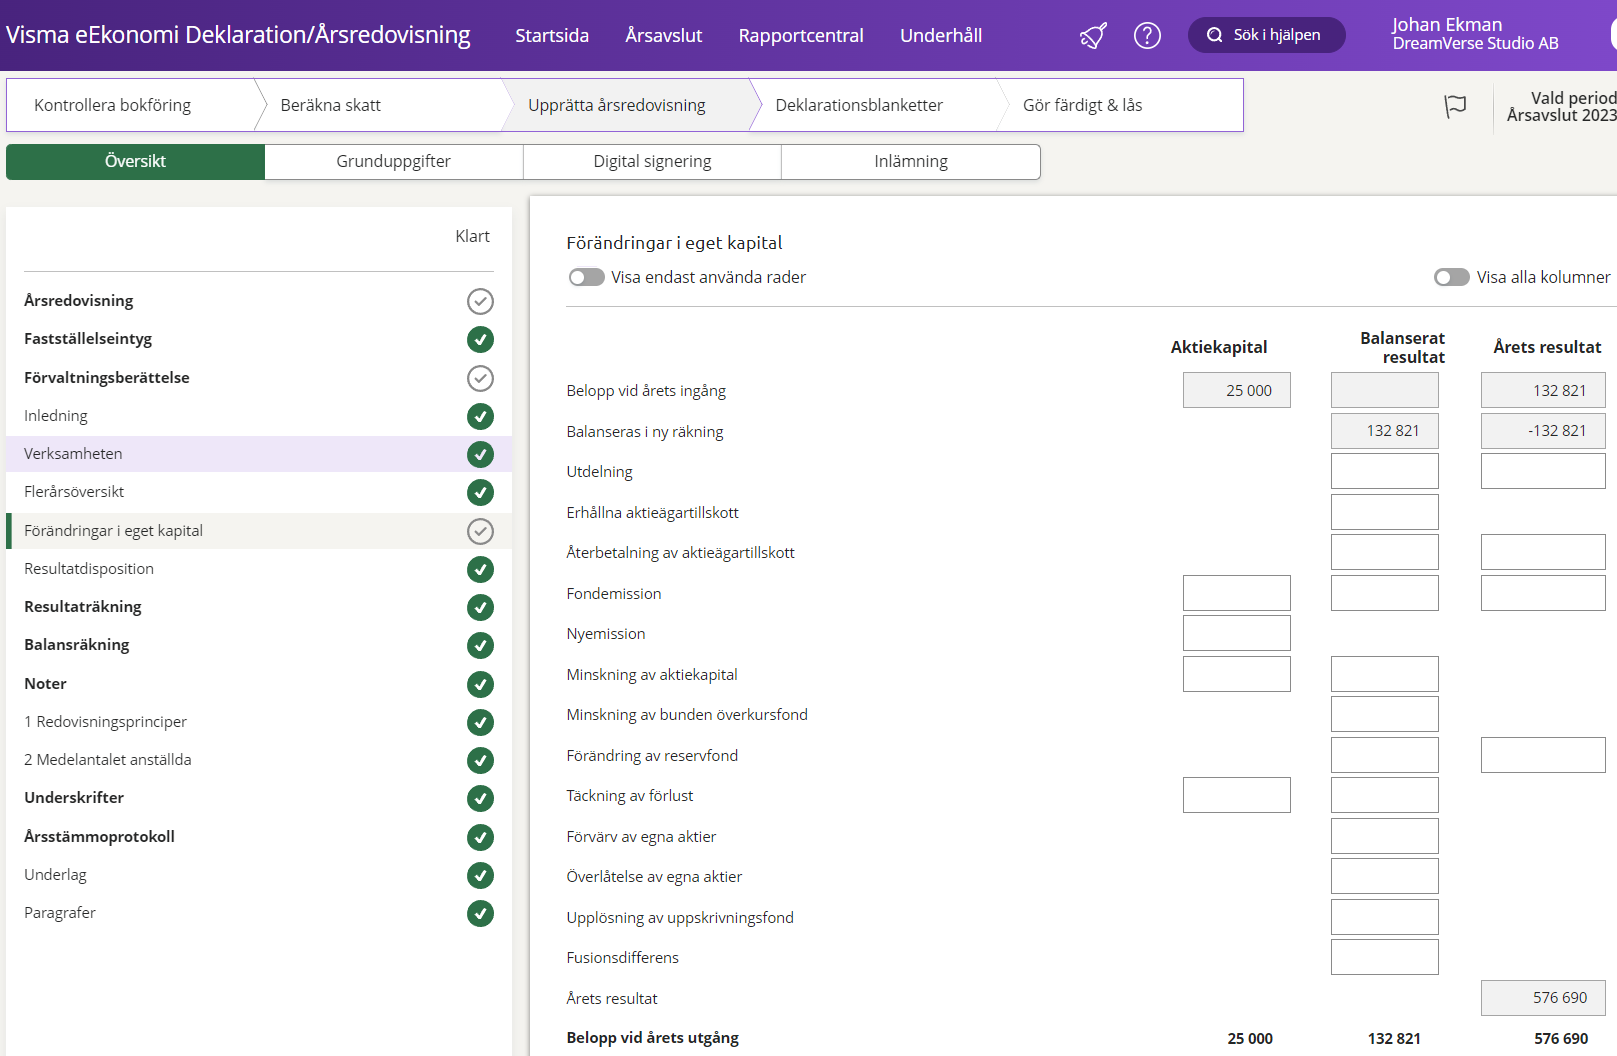Open Årsredovisning in the sidebar
This screenshot has height=1056, width=1617.
[79, 301]
